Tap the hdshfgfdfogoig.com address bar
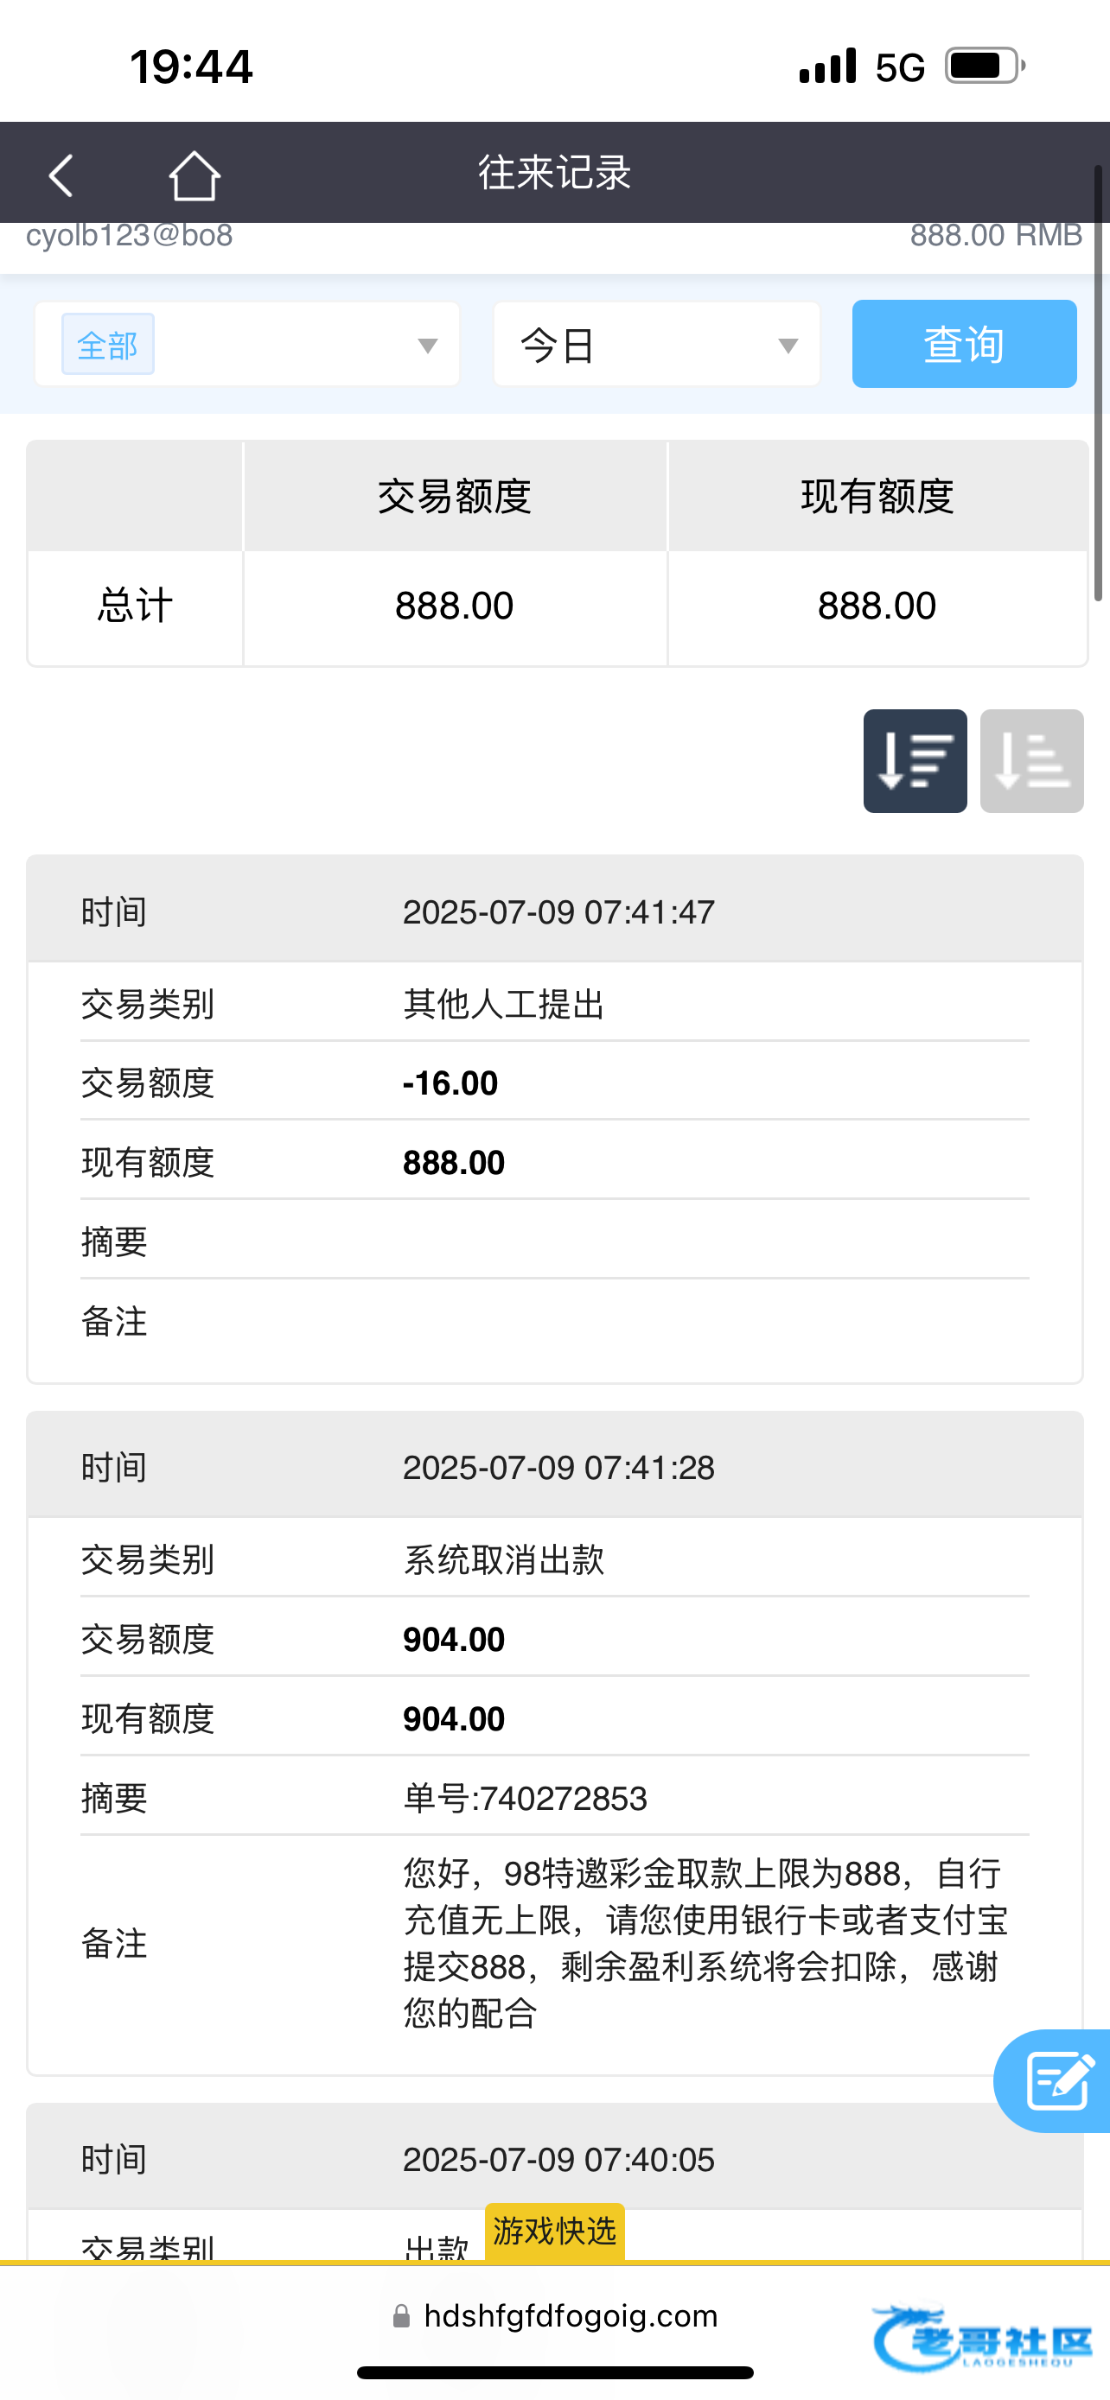The height and width of the screenshot is (2400, 1110). [570, 2317]
